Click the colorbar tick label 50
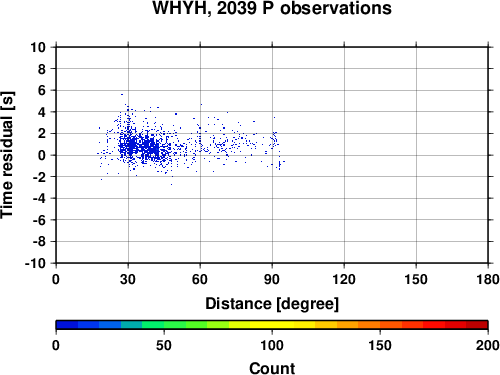This screenshot has height=375, width=500. tap(164, 345)
